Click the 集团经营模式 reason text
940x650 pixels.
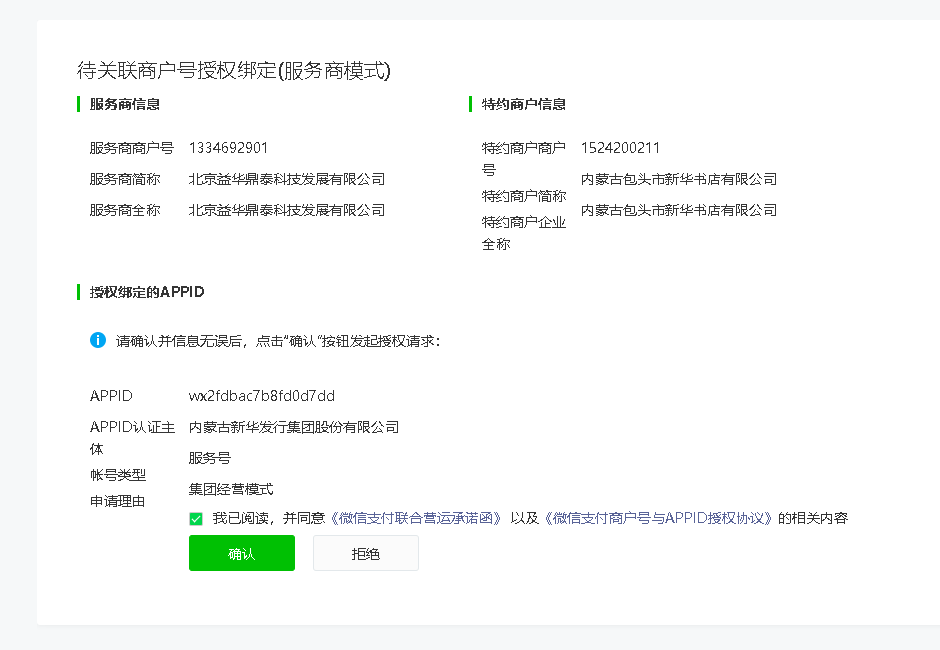click(231, 489)
